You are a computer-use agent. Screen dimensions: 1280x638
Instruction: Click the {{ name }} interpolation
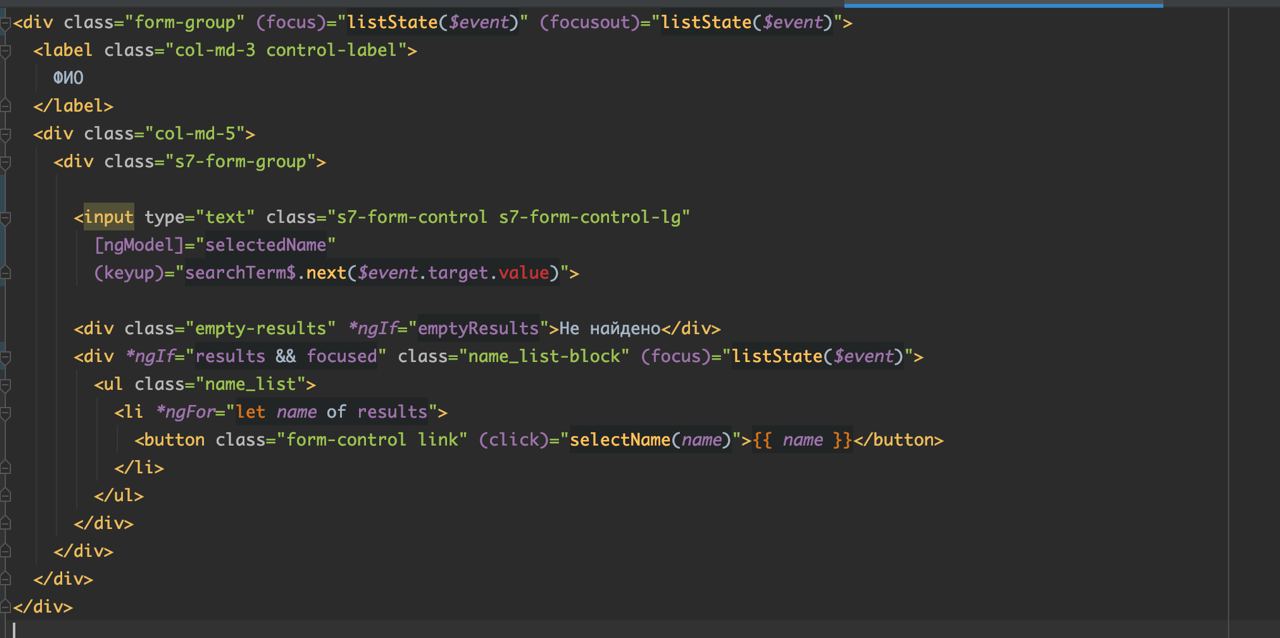(x=803, y=440)
